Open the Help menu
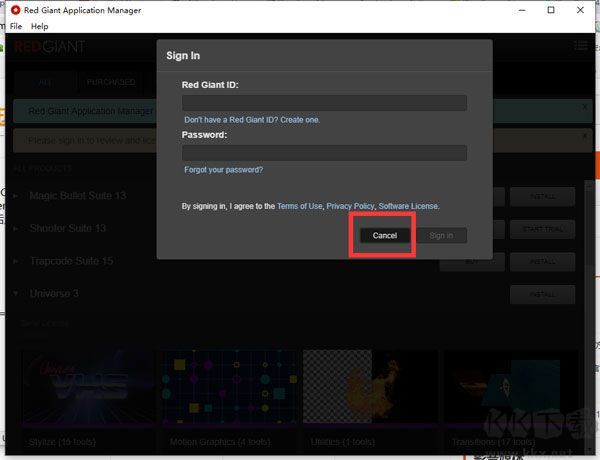This screenshot has width=600, height=460. point(39,26)
